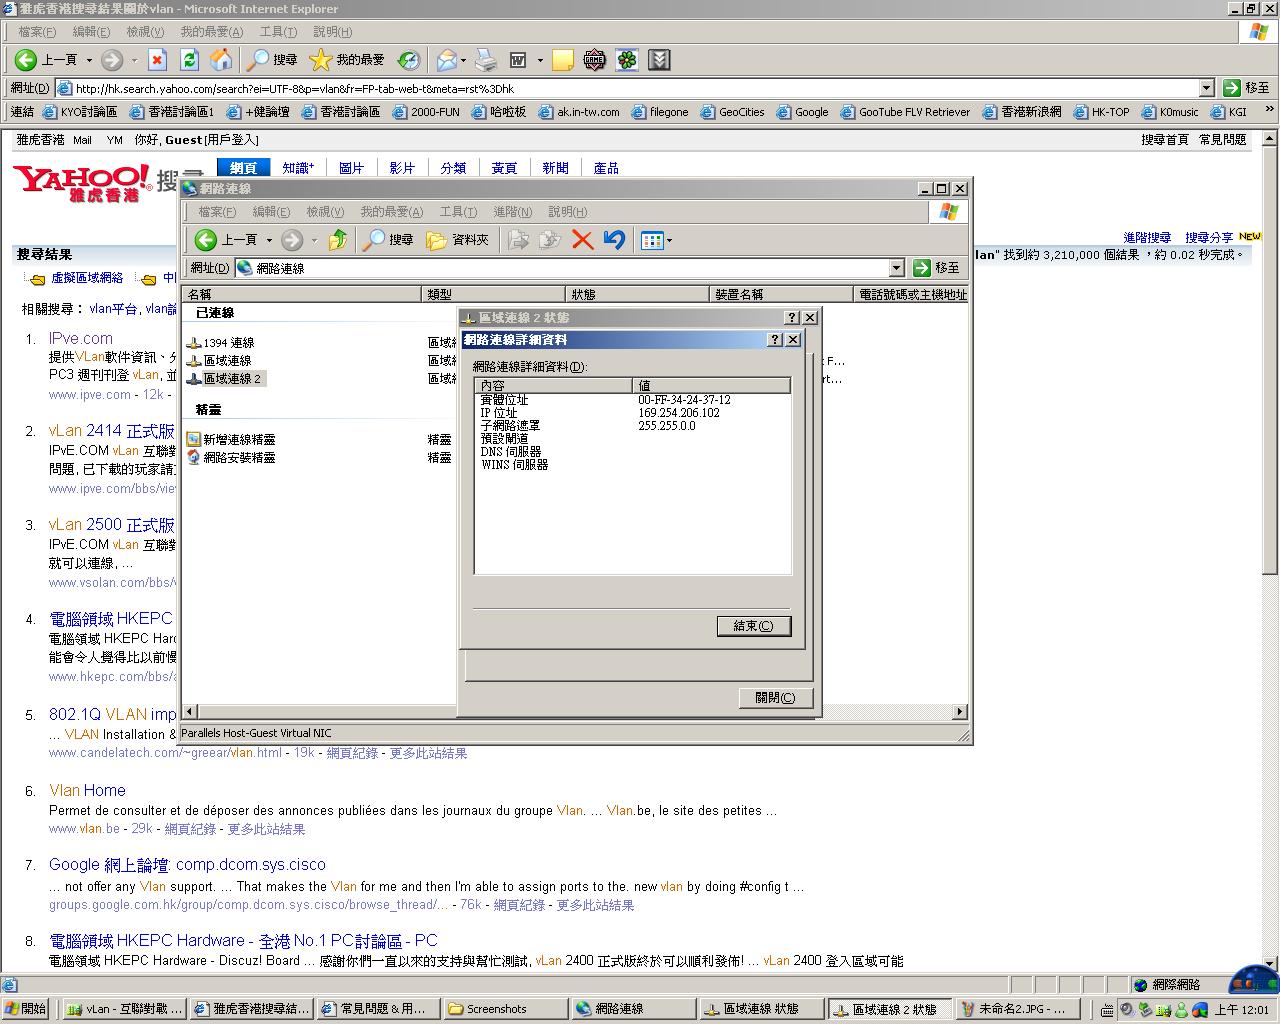The height and width of the screenshot is (1024, 1280).
Task: Open the 進階 menu in Network Connections
Action: 512,212
